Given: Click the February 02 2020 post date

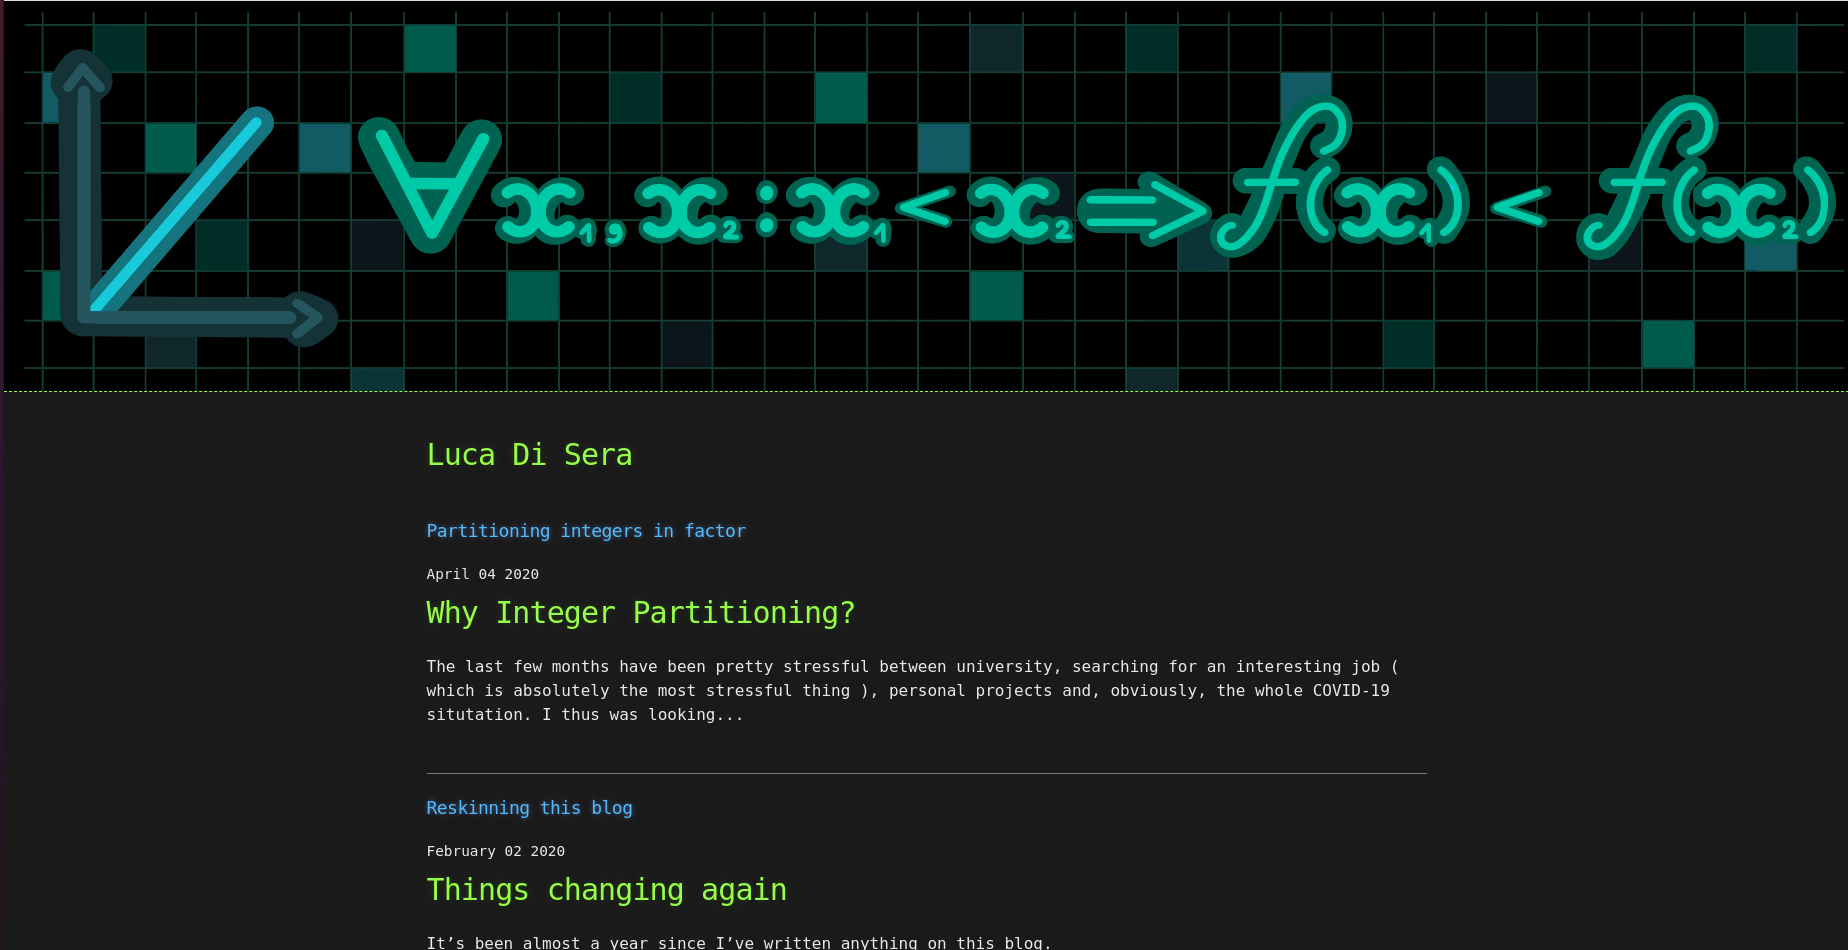Looking at the screenshot, I should tap(495, 851).
